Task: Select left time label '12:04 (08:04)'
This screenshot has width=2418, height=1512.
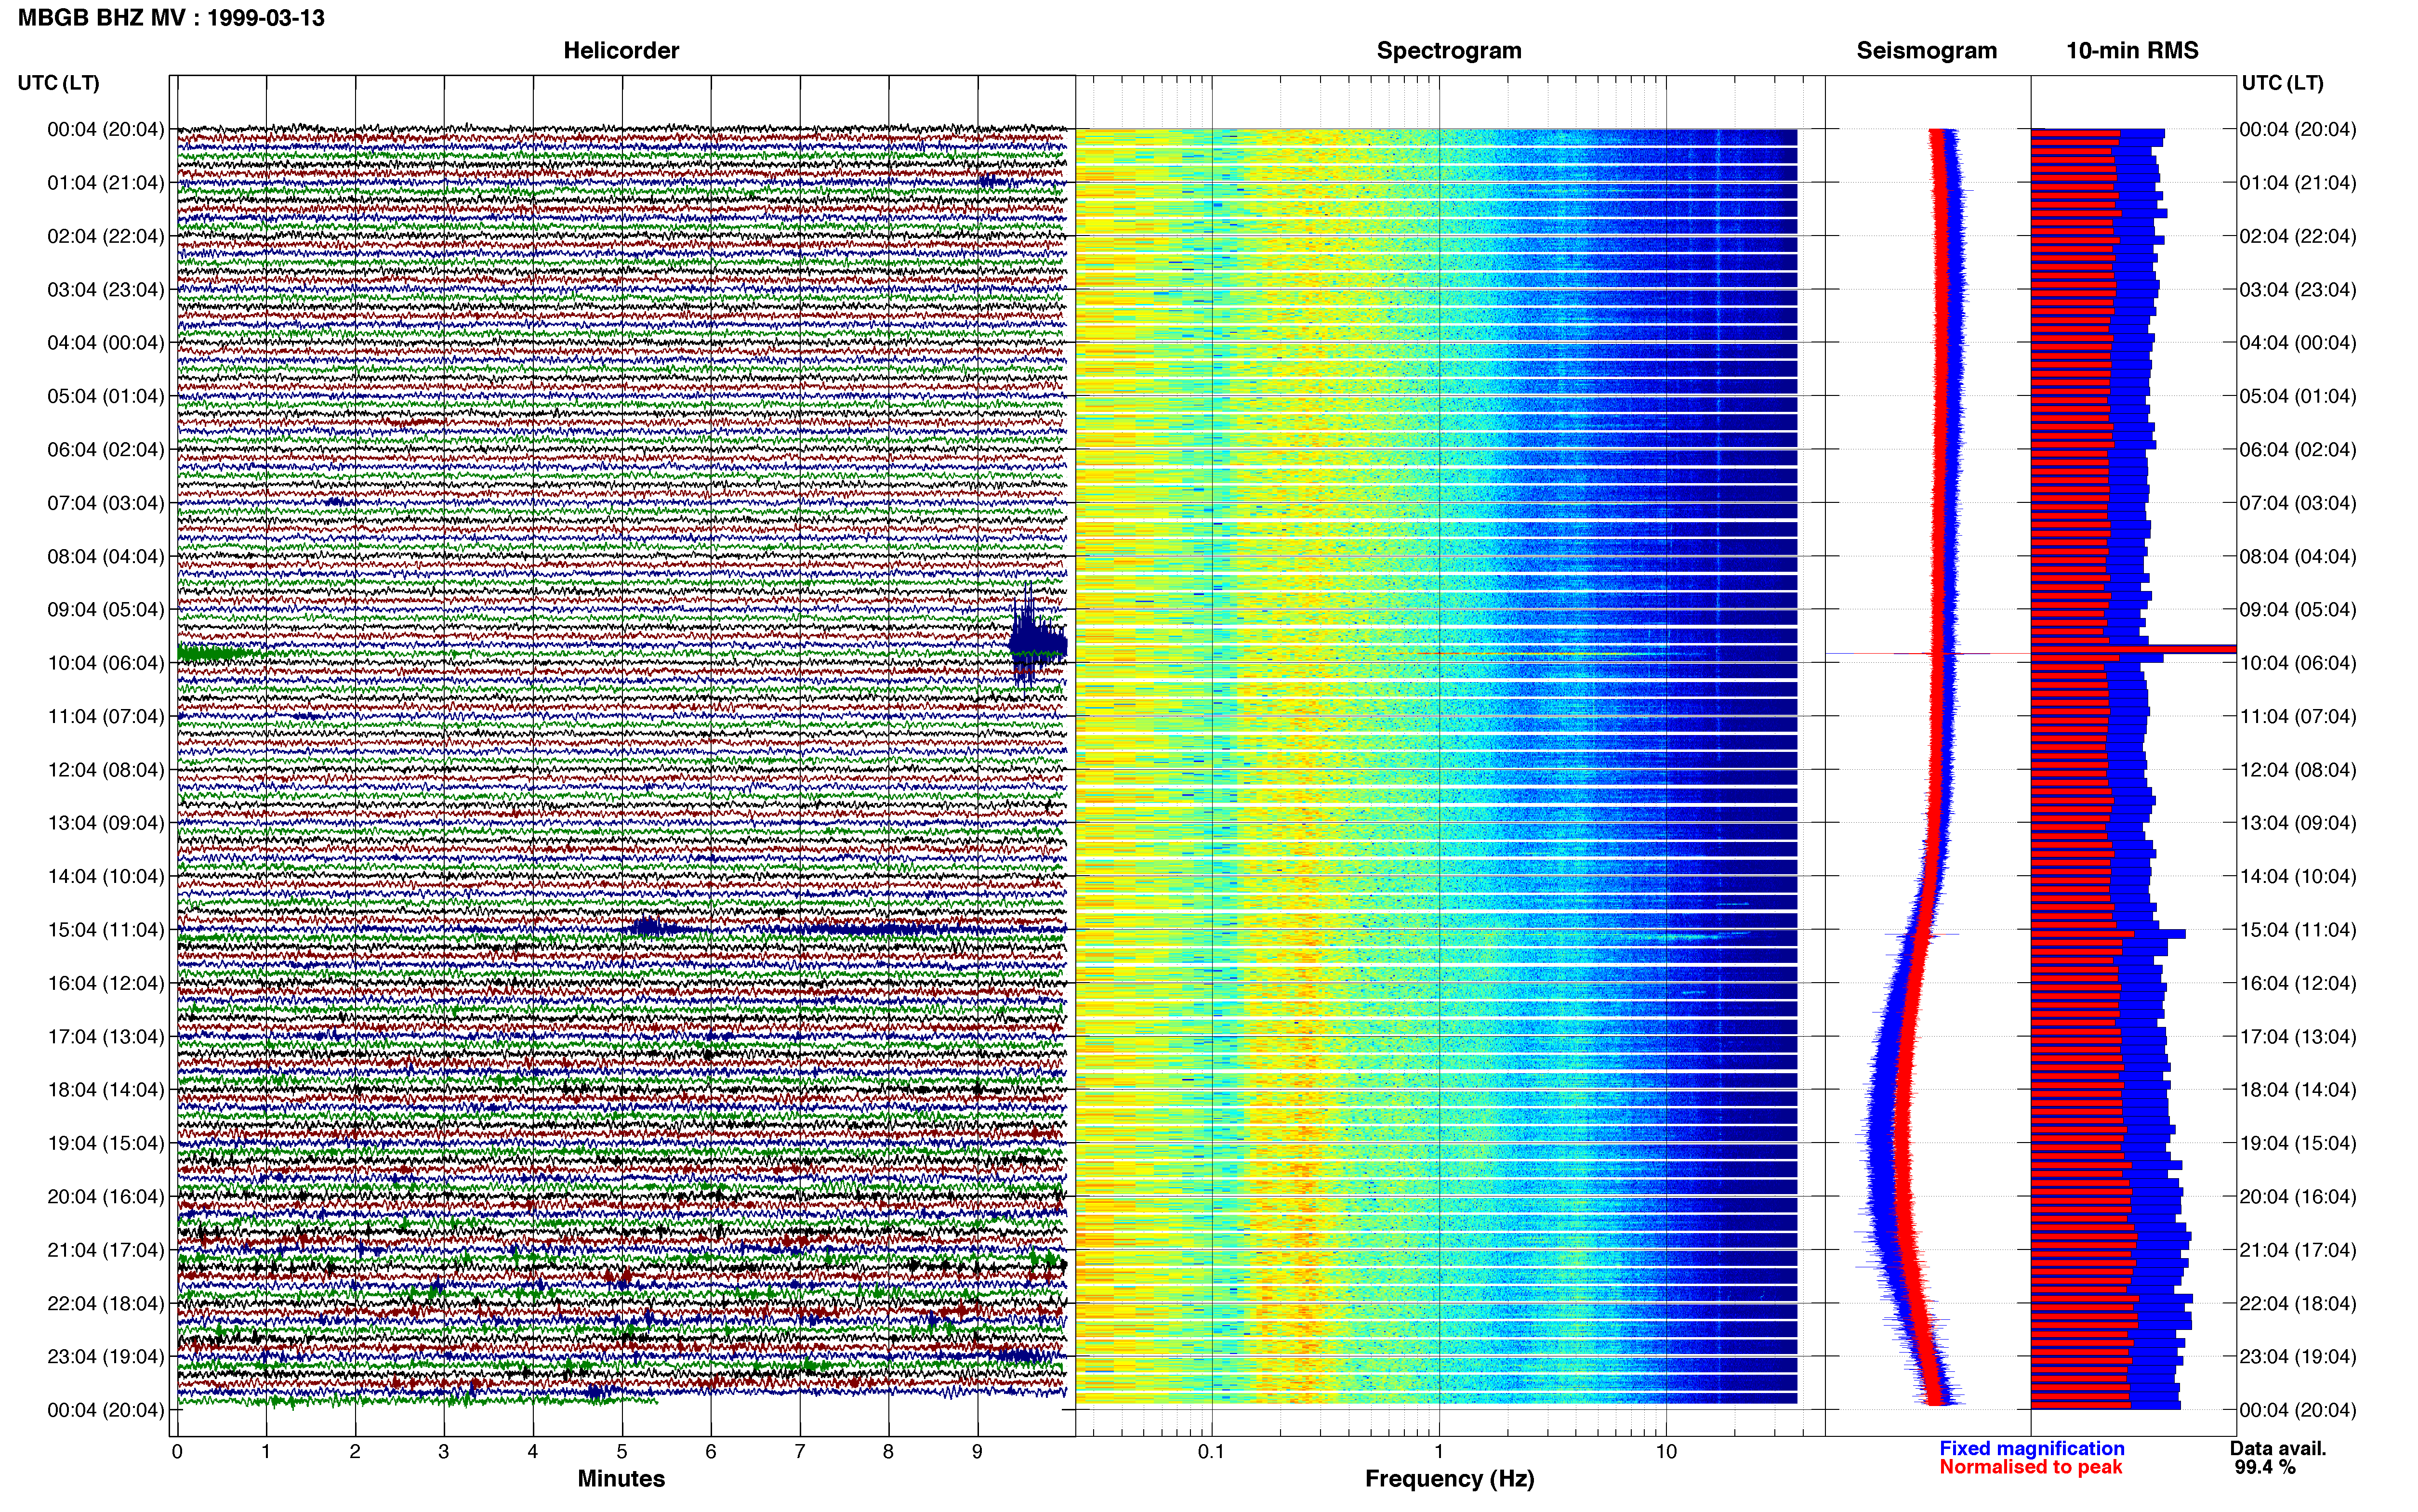Action: click(x=106, y=770)
